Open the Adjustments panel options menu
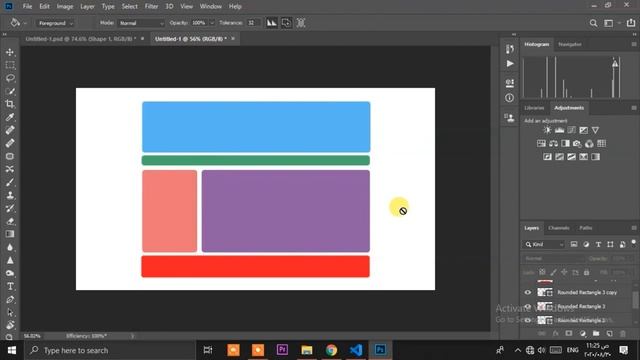This screenshot has width=640, height=360. pyautogui.click(x=633, y=108)
